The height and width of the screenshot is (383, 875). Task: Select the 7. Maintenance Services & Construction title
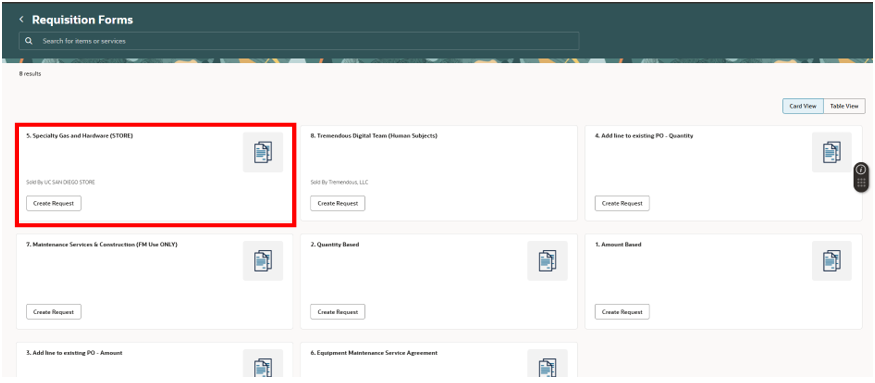point(102,245)
